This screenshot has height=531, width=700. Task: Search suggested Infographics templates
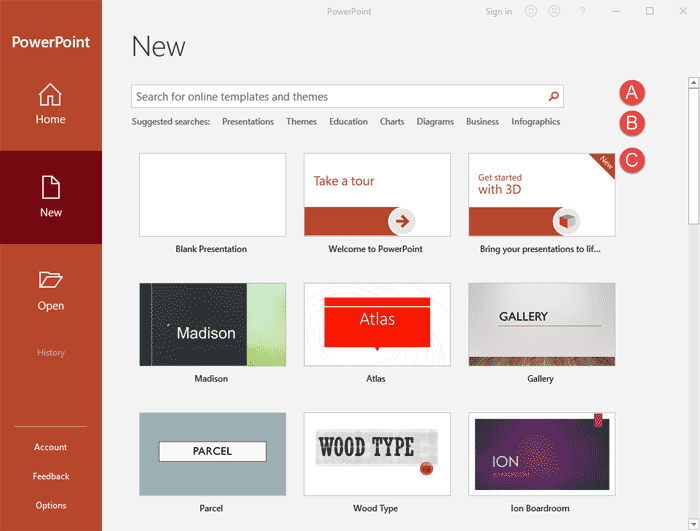click(x=535, y=121)
